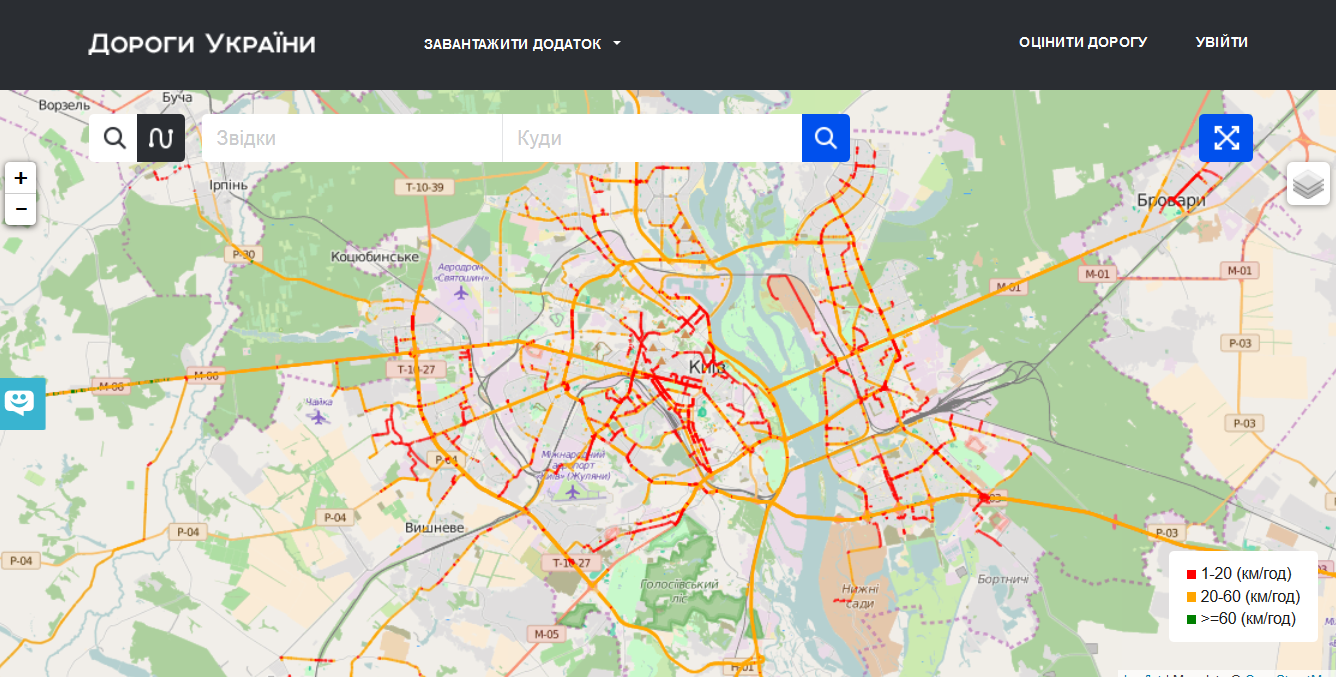1336x677 pixels.
Task: Click the Бровари city label
Action: pyautogui.click(x=1171, y=201)
